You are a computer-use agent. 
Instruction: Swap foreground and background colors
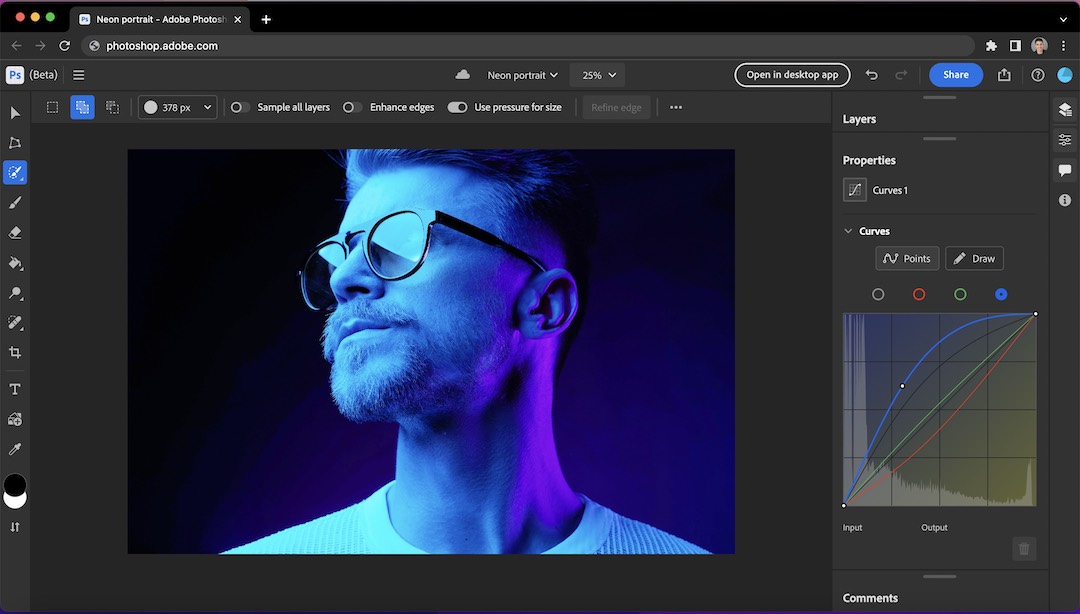(15, 527)
